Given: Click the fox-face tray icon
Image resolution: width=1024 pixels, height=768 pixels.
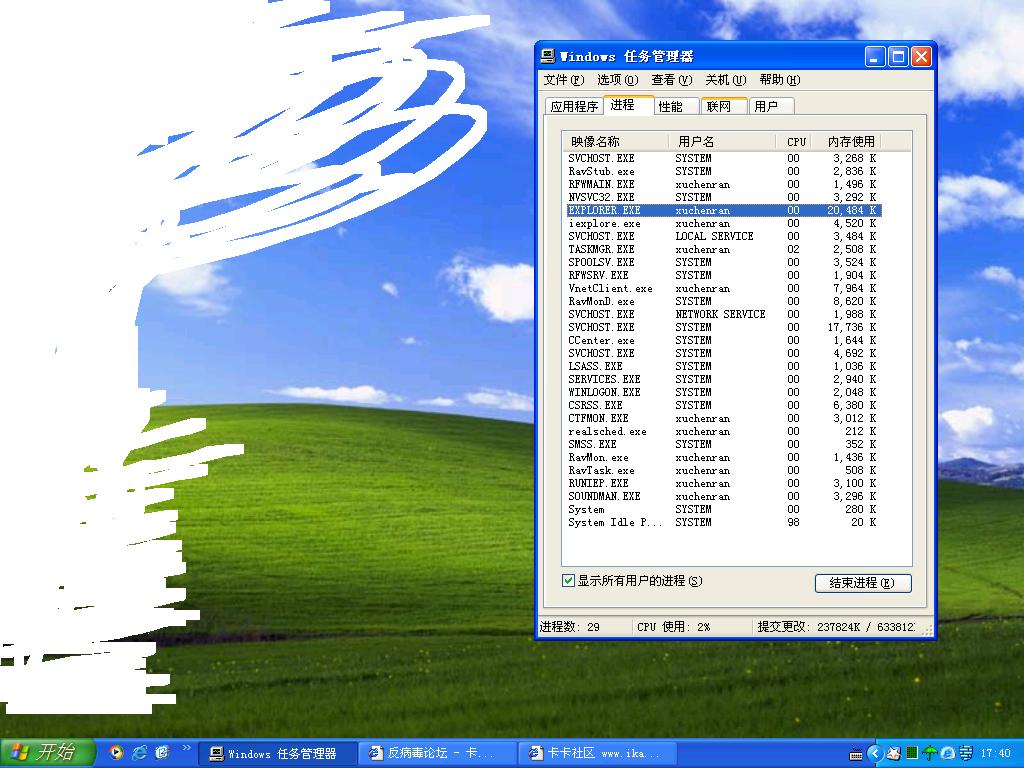Looking at the screenshot, I should (x=893, y=754).
